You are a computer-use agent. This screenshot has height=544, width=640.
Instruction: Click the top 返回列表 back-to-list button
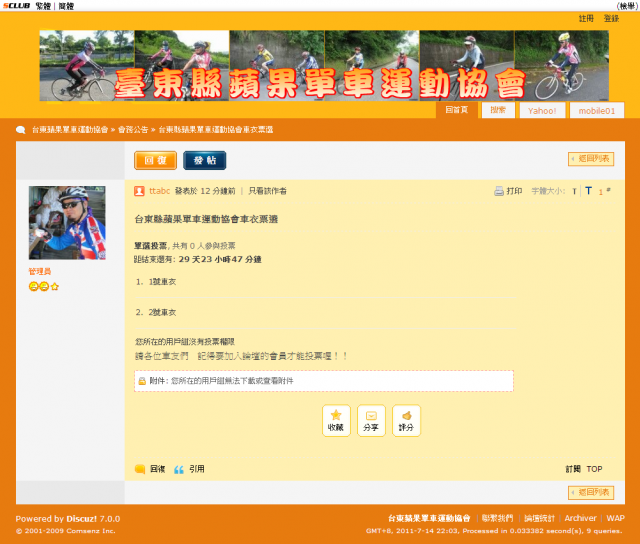point(591,159)
